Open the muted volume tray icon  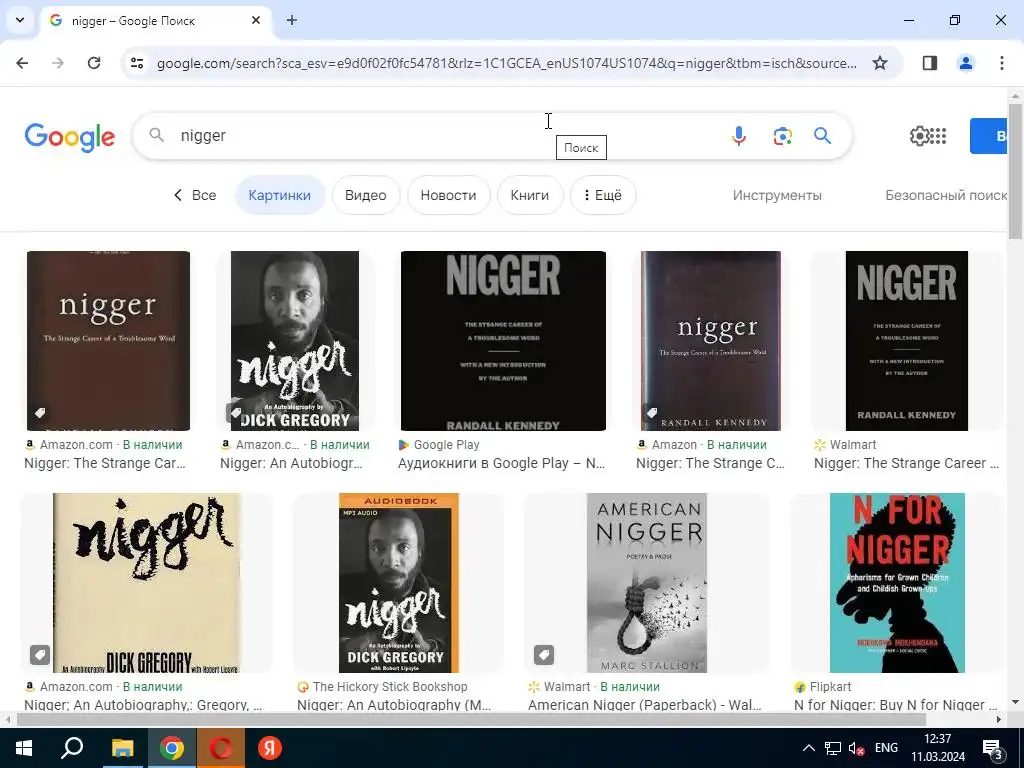click(856, 748)
